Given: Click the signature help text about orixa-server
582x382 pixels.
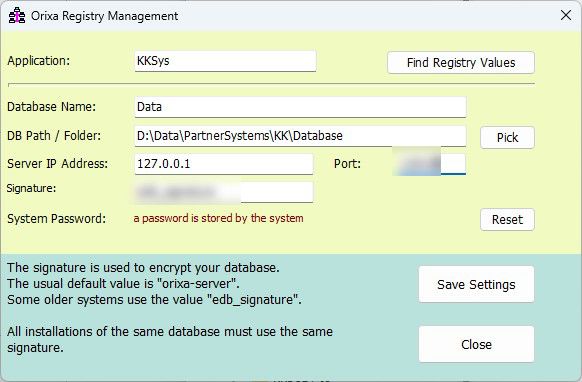Looking at the screenshot, I should (123, 283).
